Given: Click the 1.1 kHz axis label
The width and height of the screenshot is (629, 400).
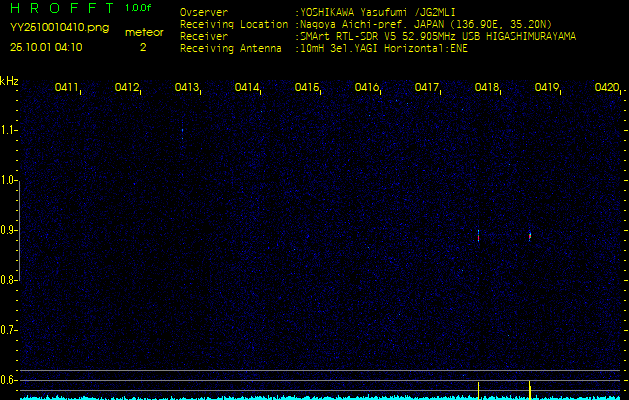Looking at the screenshot, I should (7, 130).
